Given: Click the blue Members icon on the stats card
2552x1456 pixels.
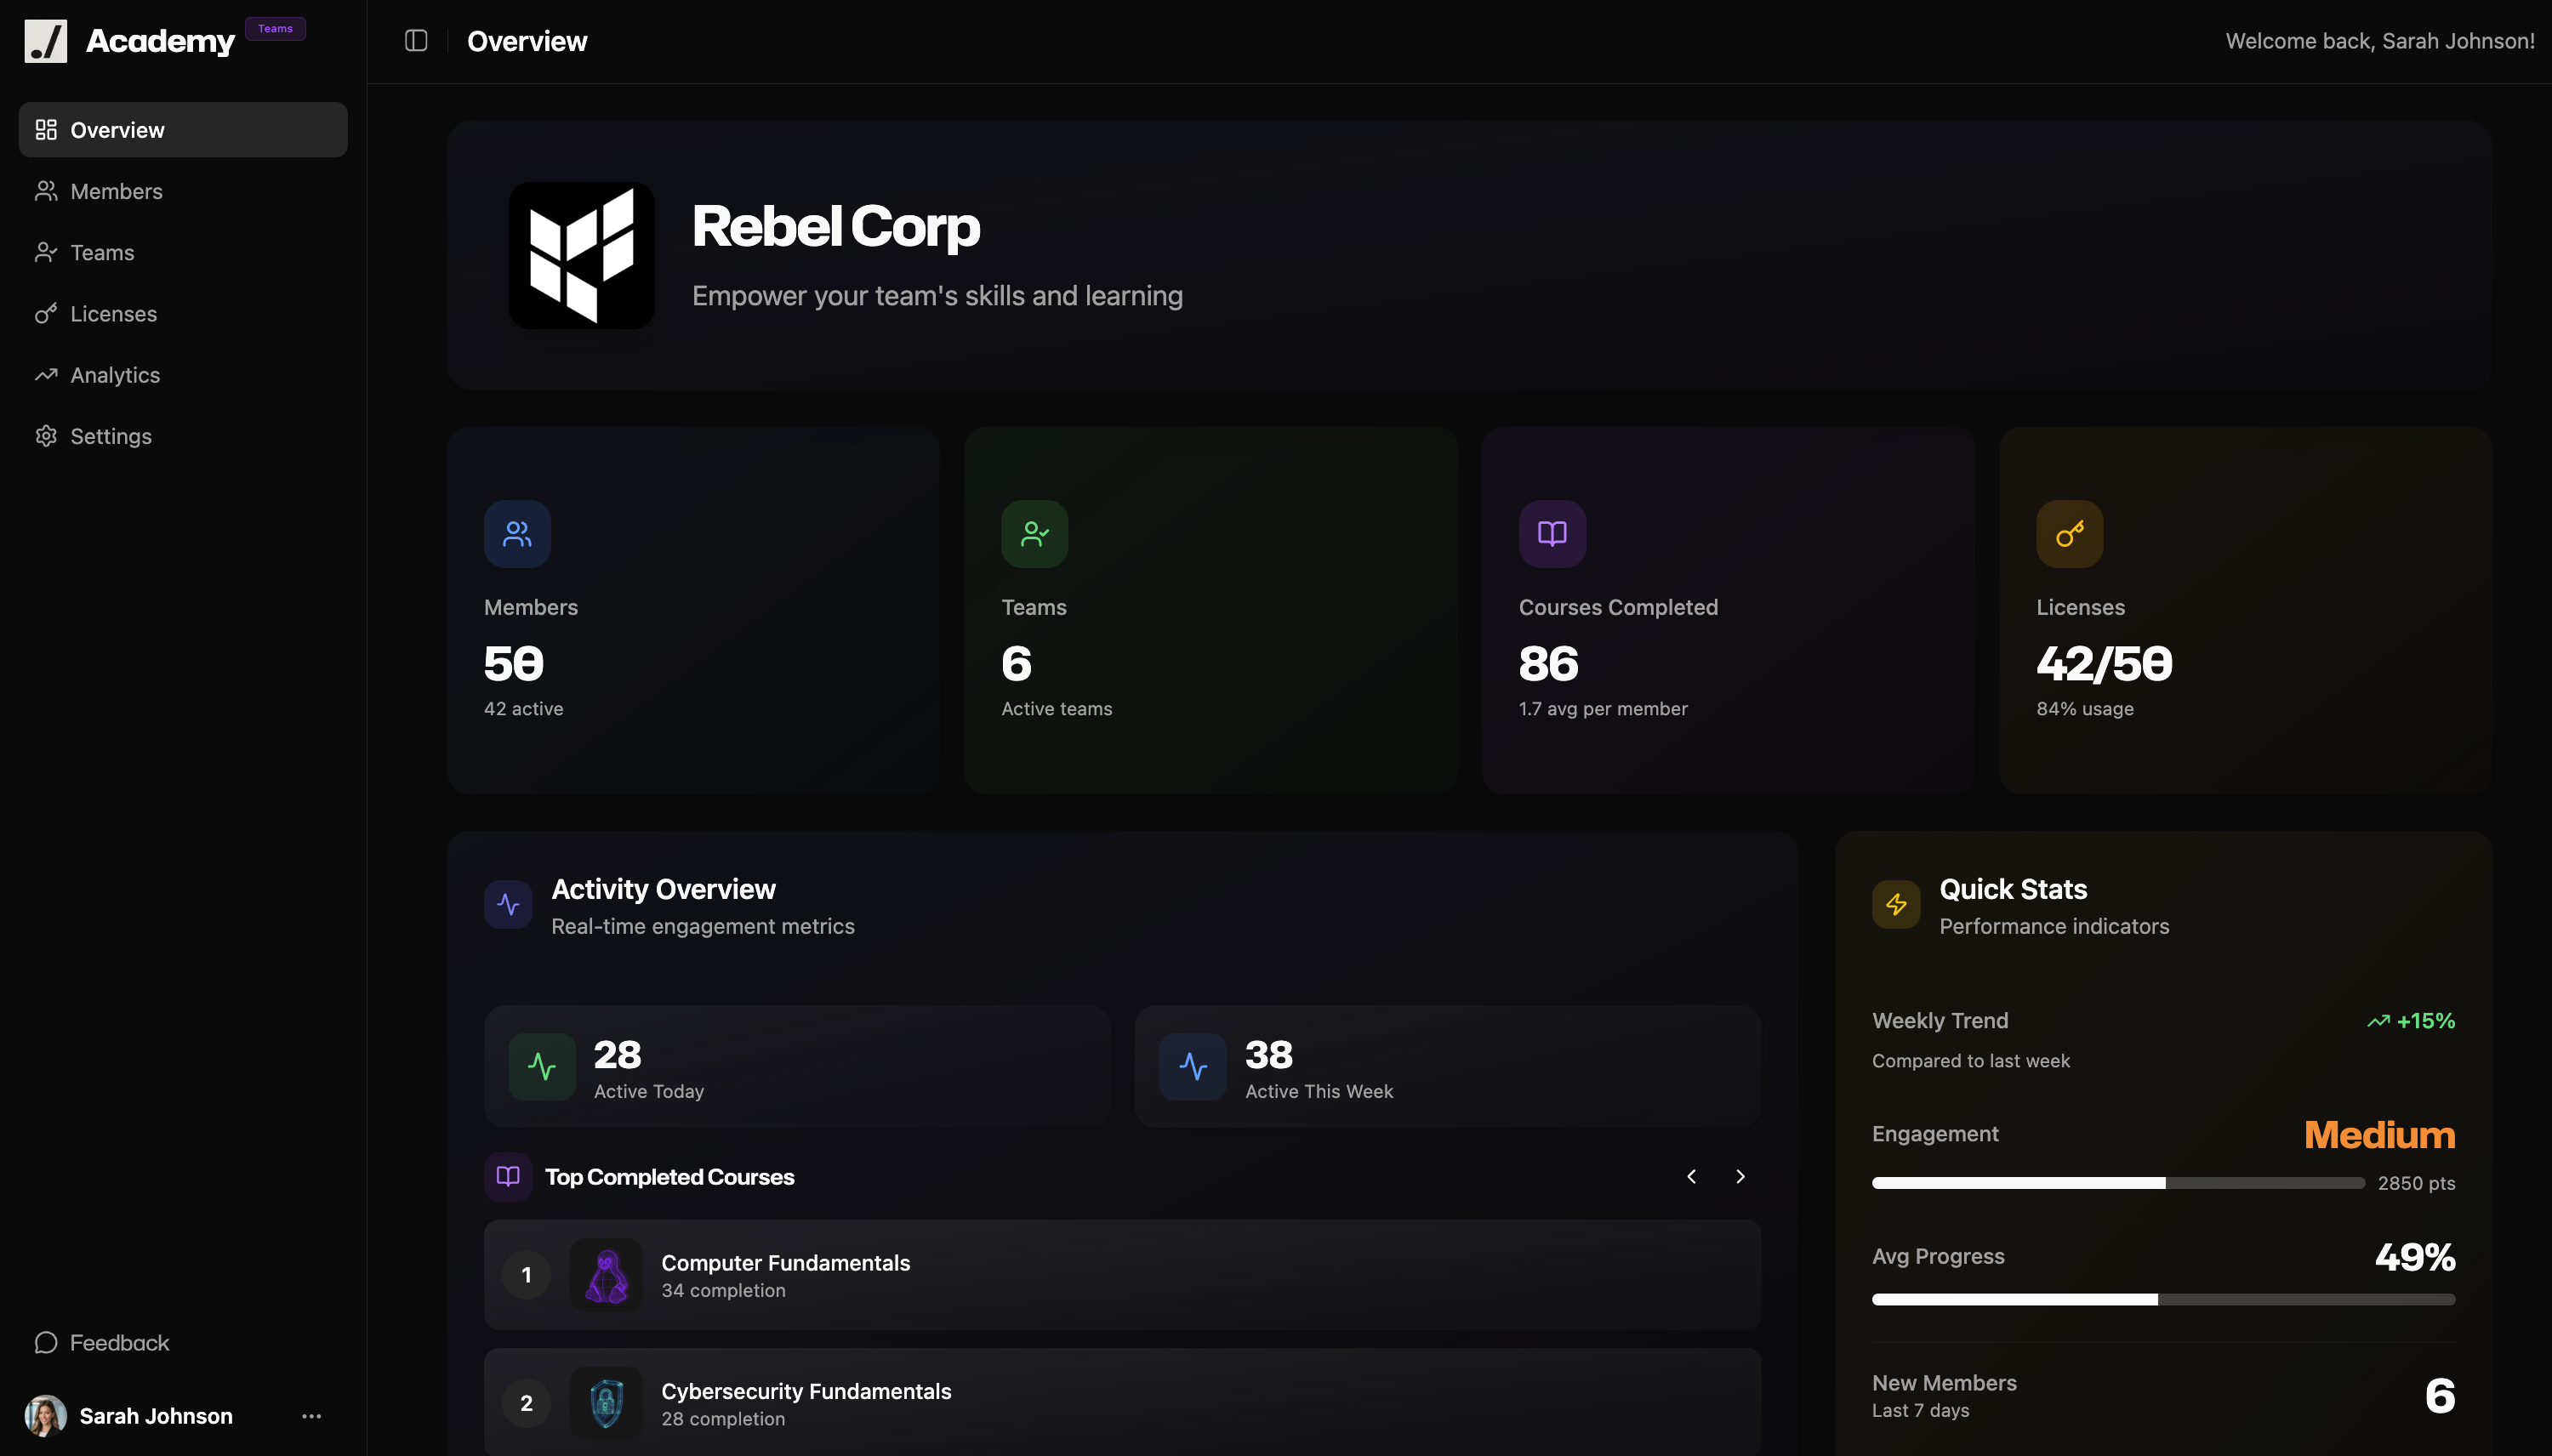Looking at the screenshot, I should (x=516, y=533).
